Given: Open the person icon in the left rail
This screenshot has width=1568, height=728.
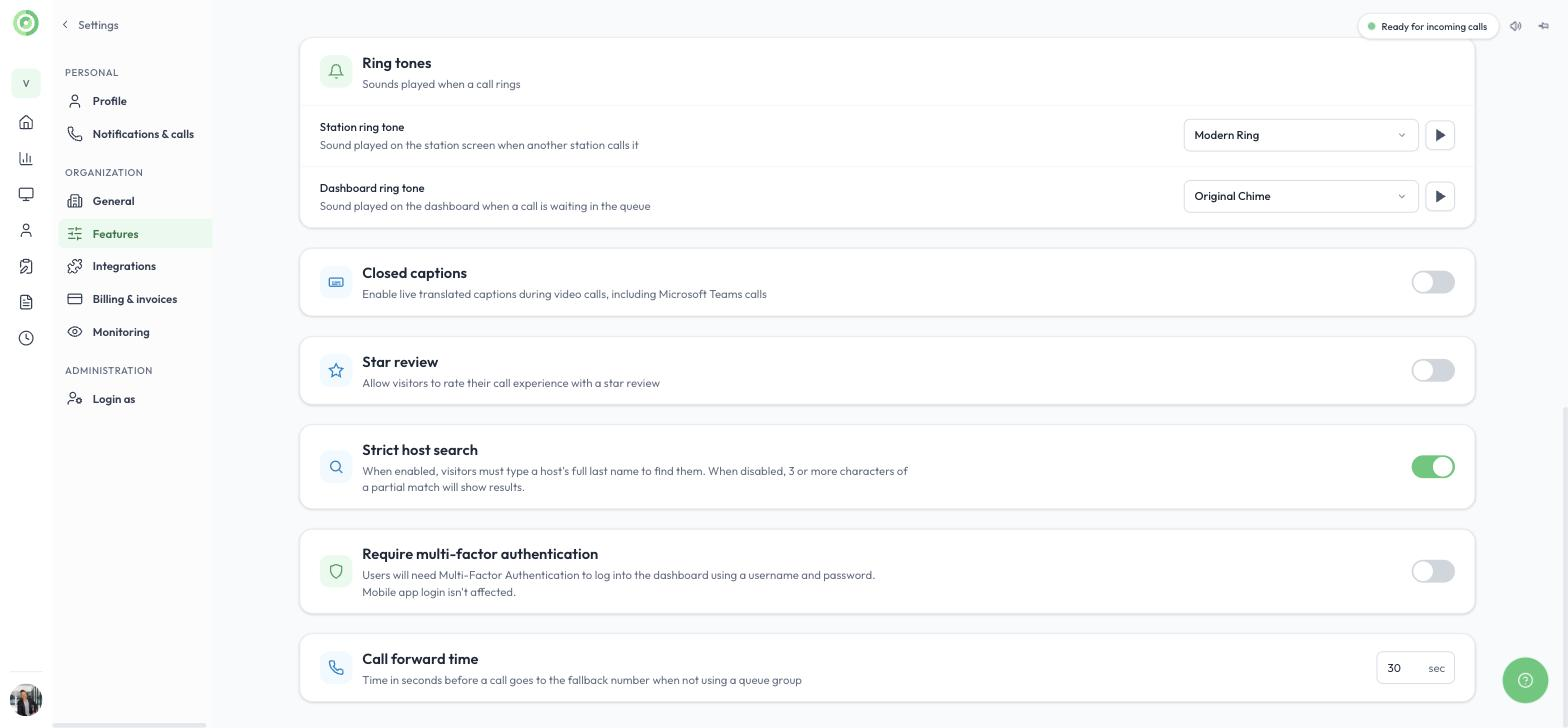Looking at the screenshot, I should (x=26, y=230).
